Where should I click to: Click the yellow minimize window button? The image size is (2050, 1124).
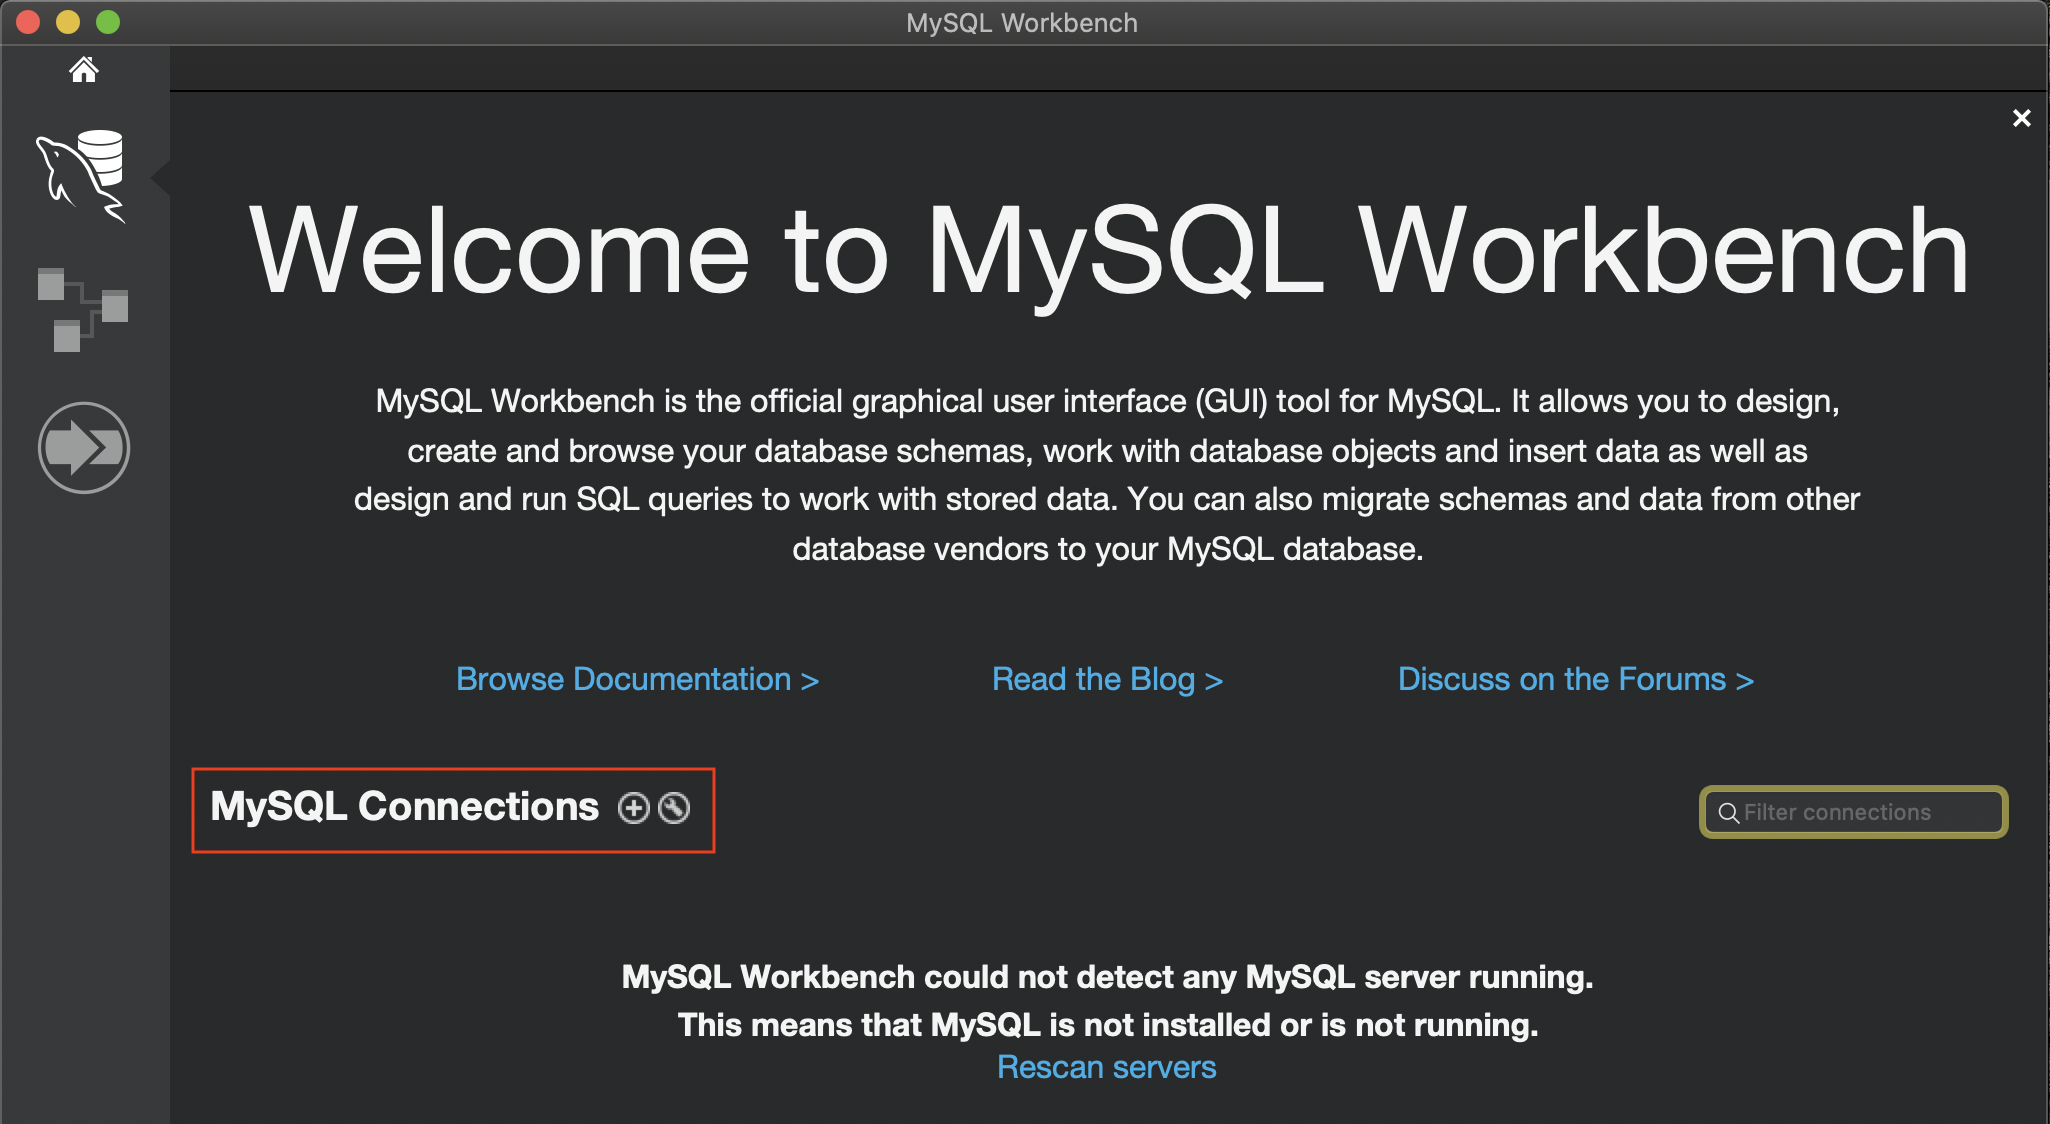[68, 22]
